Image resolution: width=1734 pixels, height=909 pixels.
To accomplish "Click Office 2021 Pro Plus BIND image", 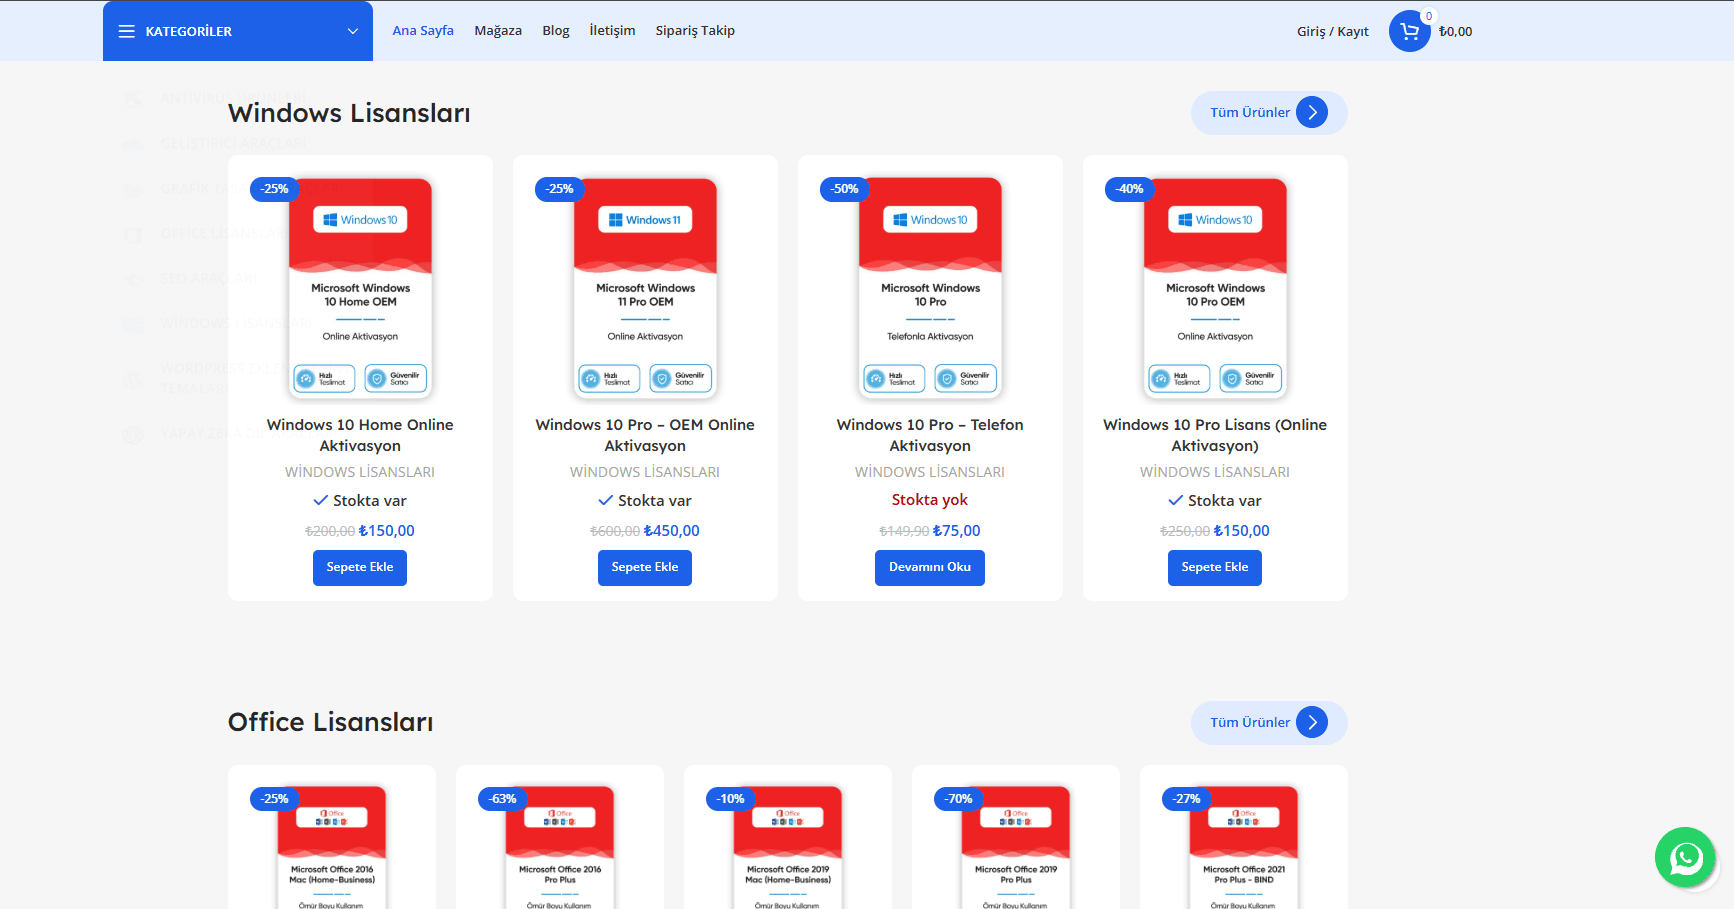I will pos(1244,847).
